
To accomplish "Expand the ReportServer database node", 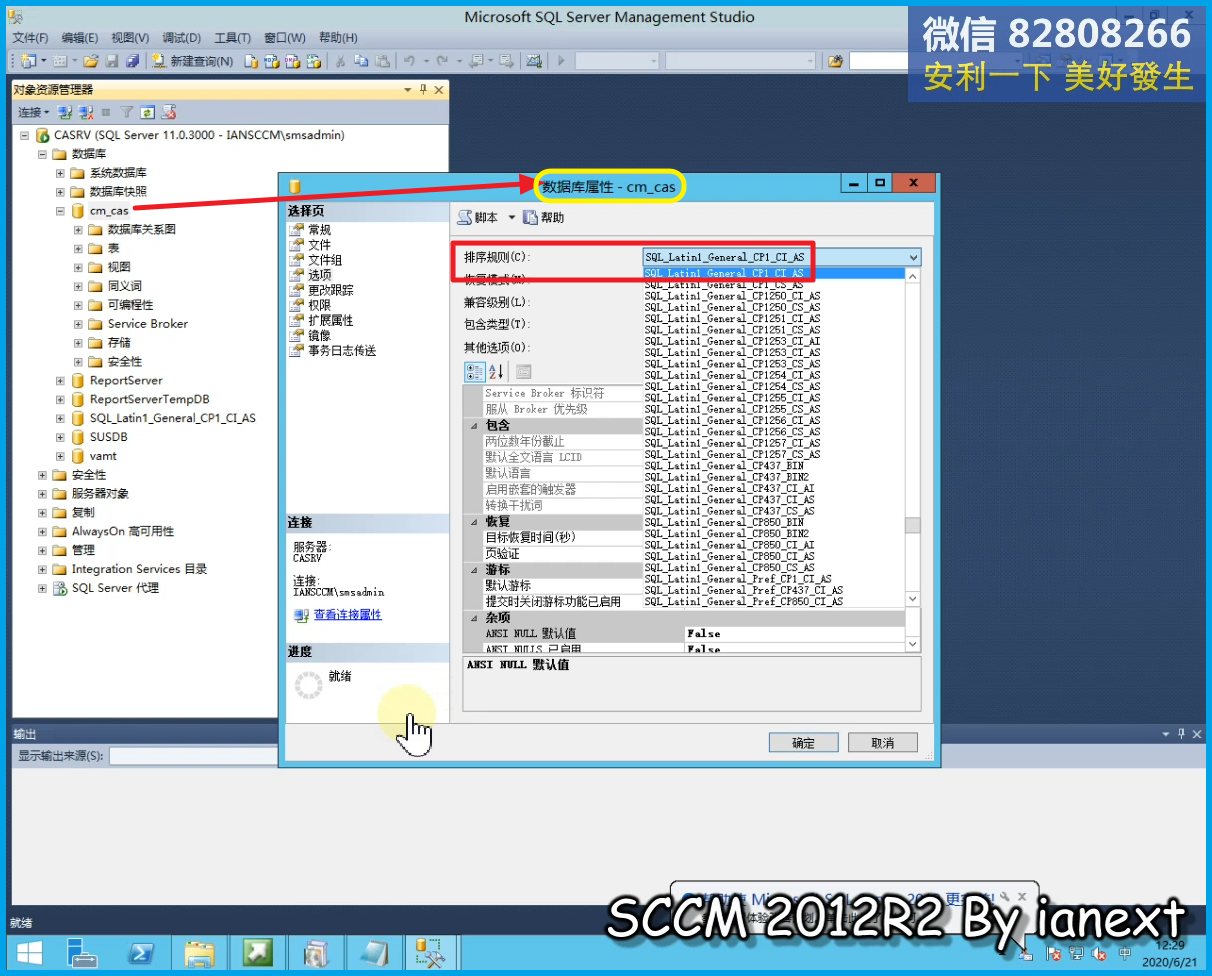I will (x=60, y=380).
